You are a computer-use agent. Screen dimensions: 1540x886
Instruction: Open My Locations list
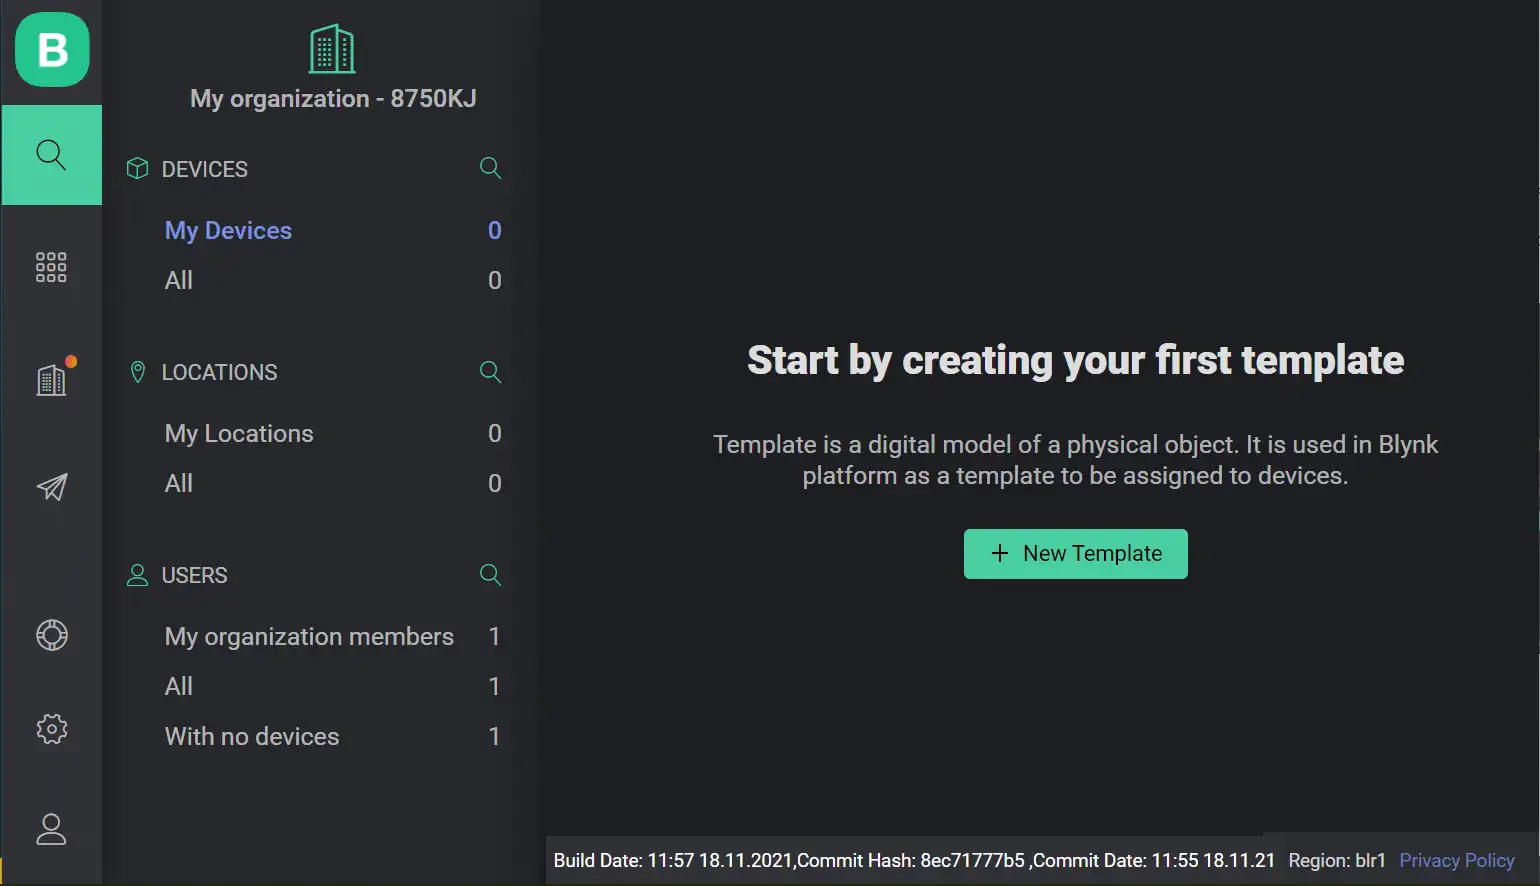coord(239,434)
